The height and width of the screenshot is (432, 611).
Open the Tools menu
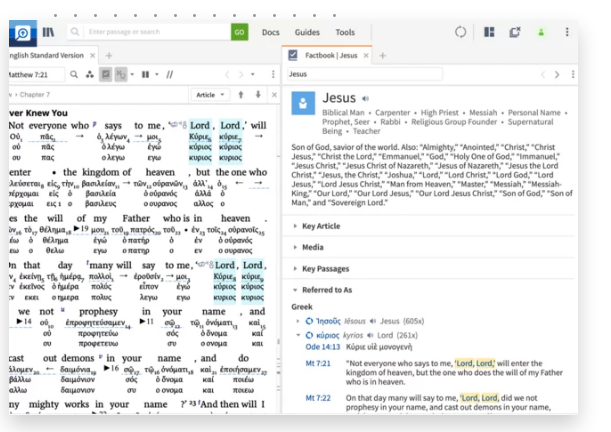pos(345,32)
